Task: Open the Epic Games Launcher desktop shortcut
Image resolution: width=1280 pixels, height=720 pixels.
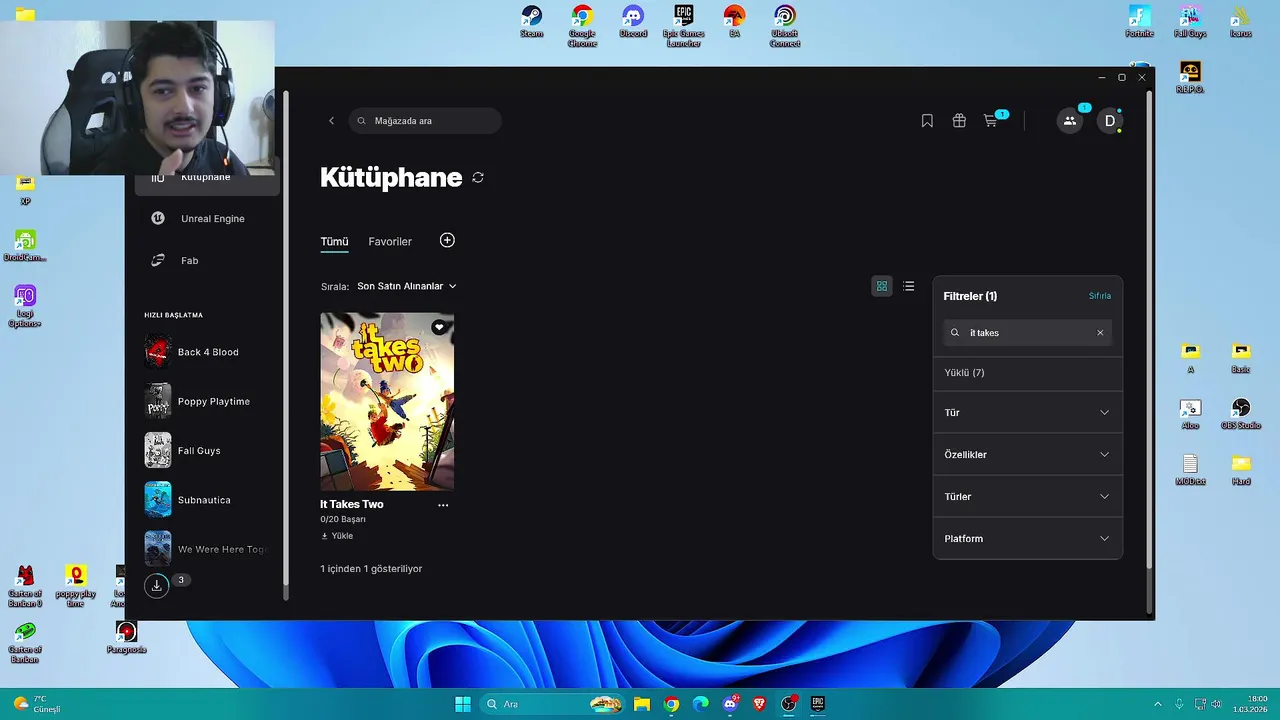Action: coord(684,25)
